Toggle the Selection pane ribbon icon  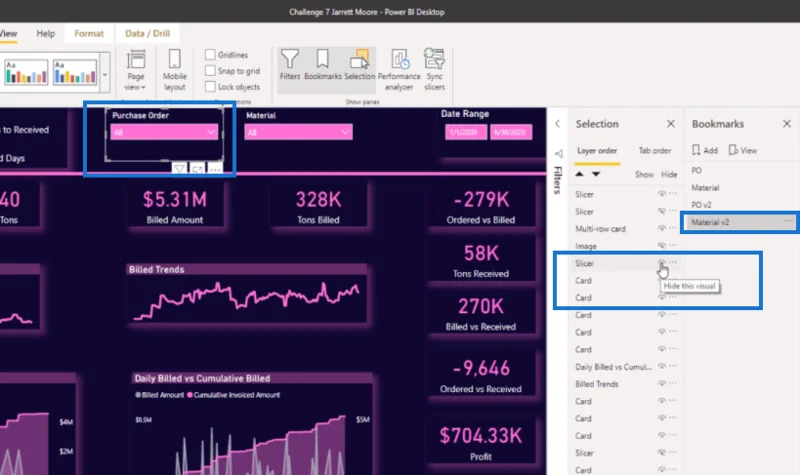[359, 64]
